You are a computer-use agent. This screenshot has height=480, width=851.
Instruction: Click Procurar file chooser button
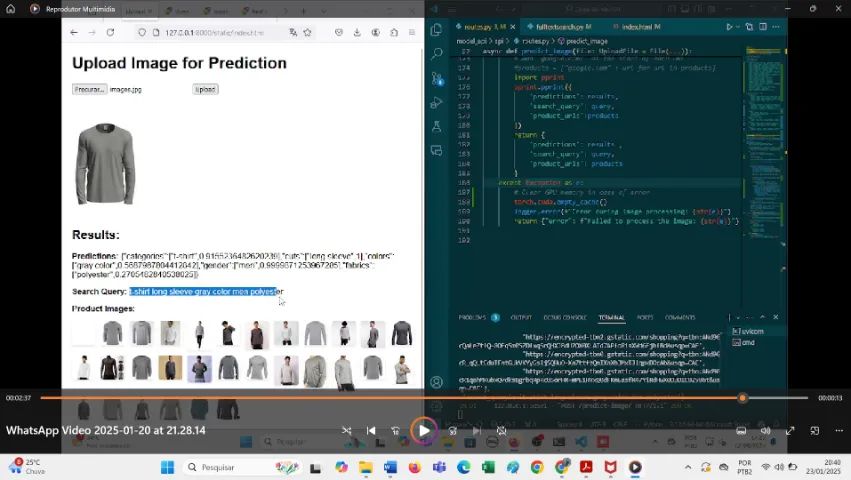point(90,89)
